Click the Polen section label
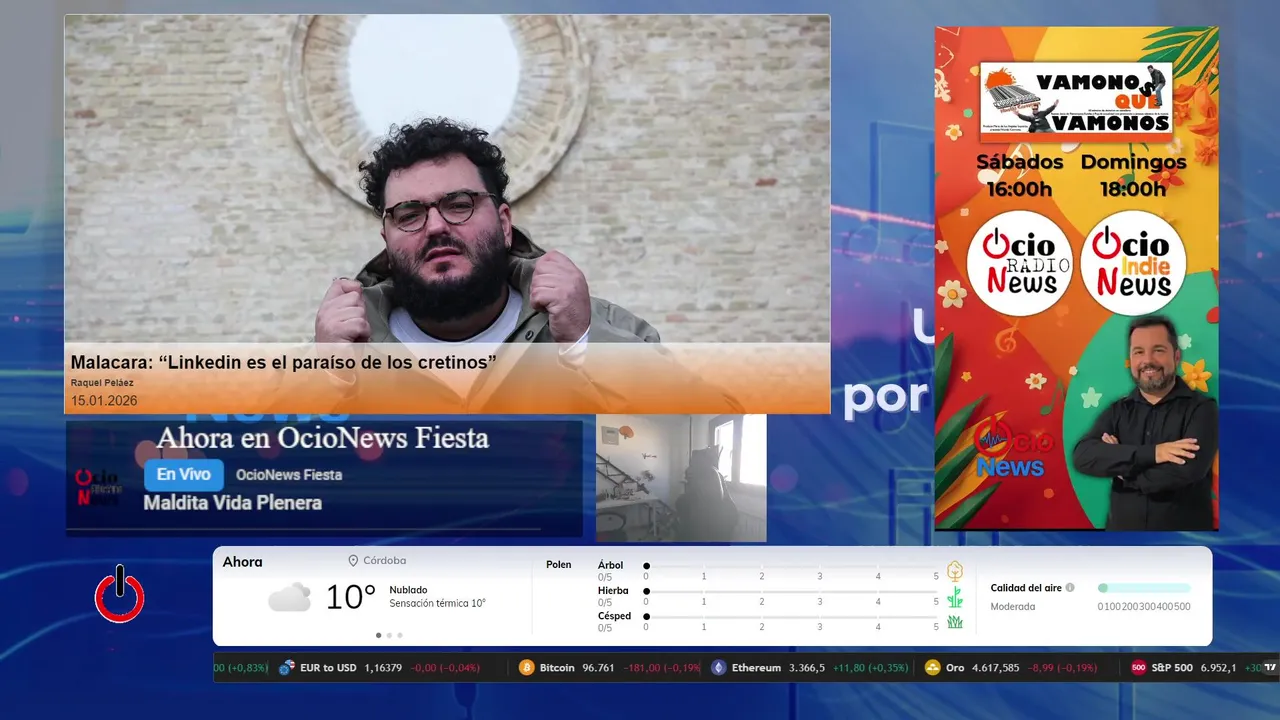This screenshot has height=720, width=1280. pos(559,565)
